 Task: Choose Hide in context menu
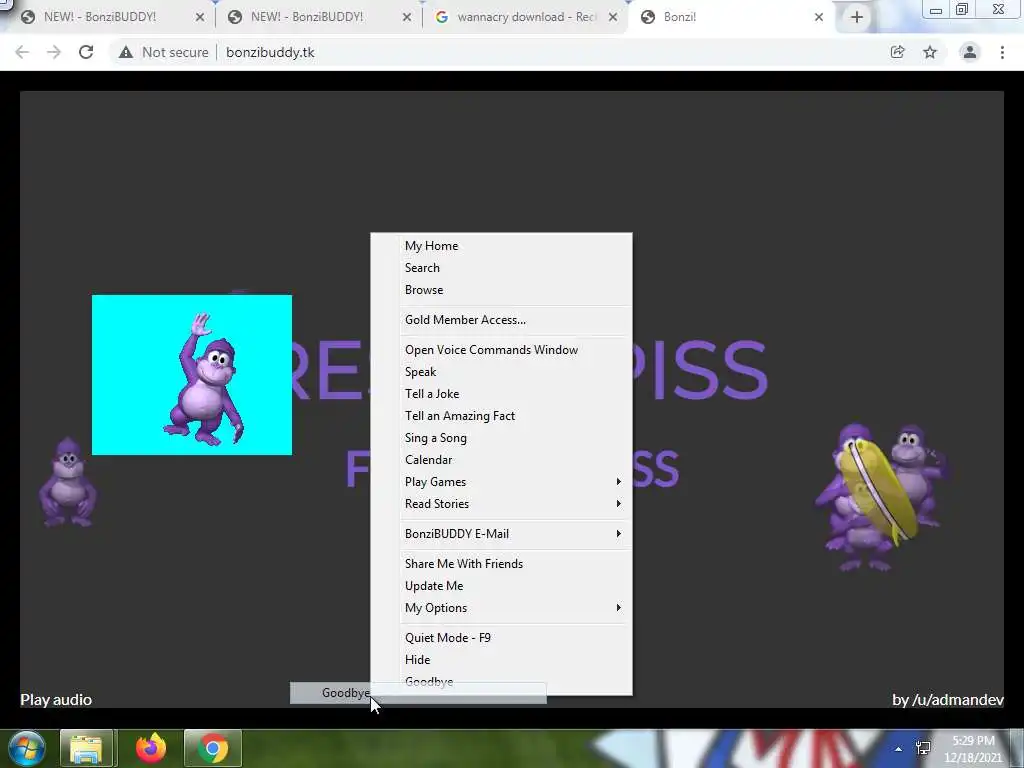[x=501, y=660]
